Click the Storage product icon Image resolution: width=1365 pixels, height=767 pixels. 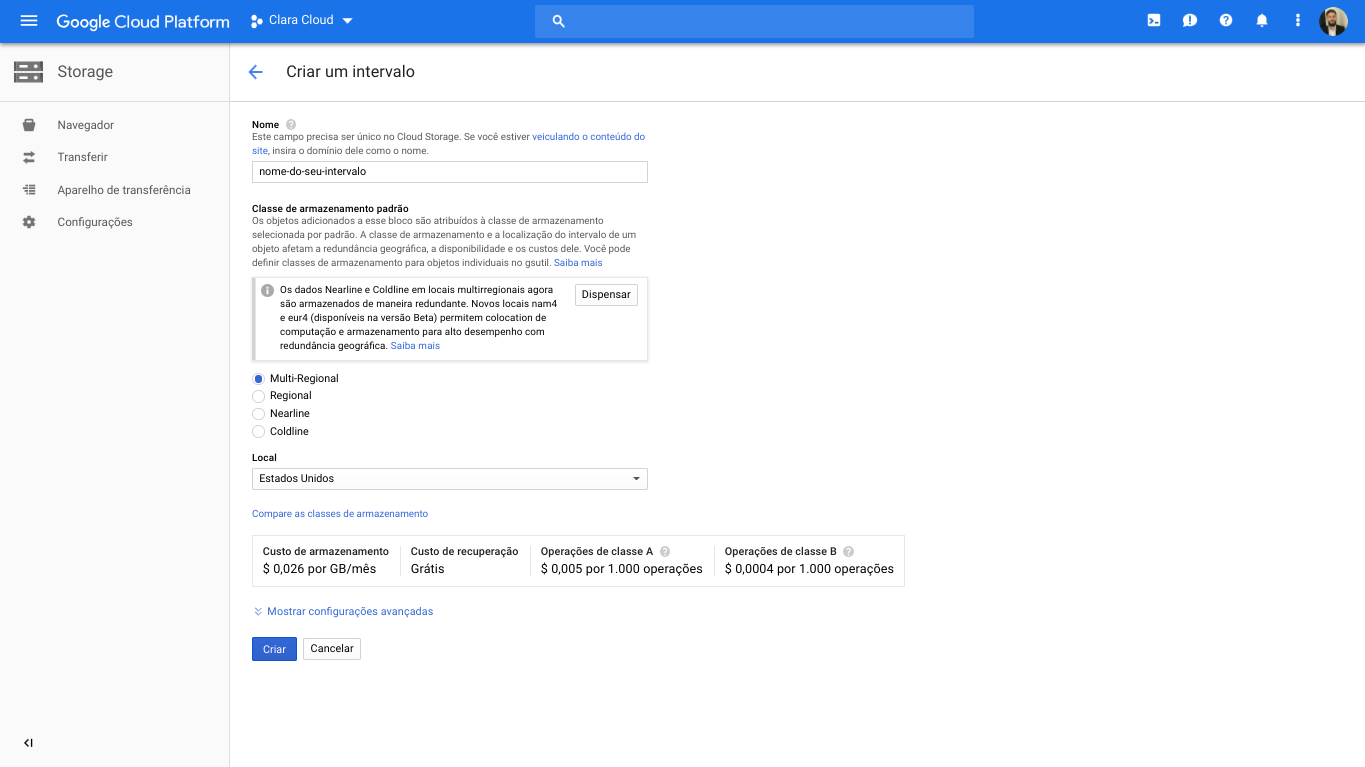[28, 72]
